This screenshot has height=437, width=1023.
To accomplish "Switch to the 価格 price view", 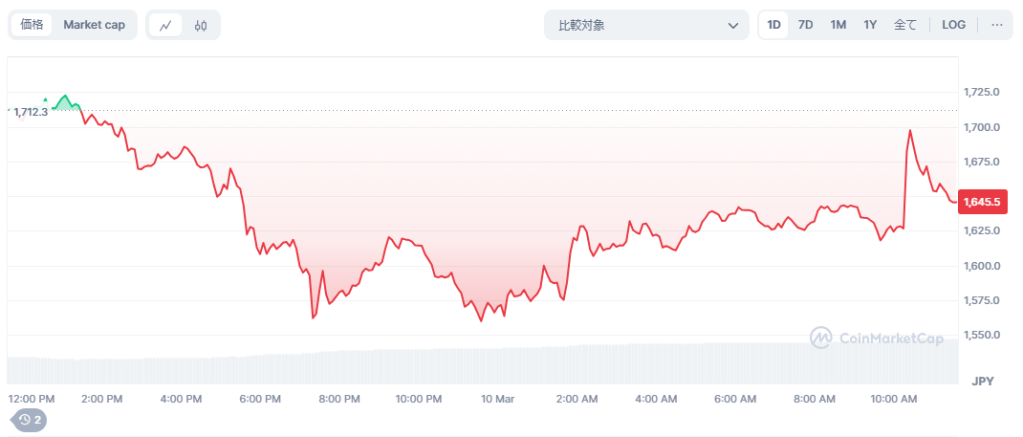I will (x=32, y=25).
